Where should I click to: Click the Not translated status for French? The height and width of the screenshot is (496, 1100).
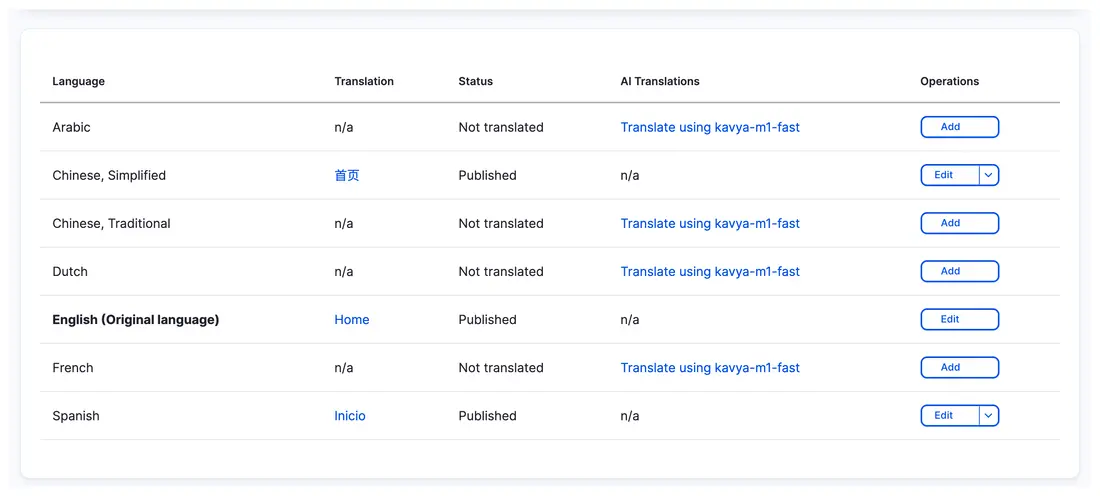pyautogui.click(x=501, y=368)
